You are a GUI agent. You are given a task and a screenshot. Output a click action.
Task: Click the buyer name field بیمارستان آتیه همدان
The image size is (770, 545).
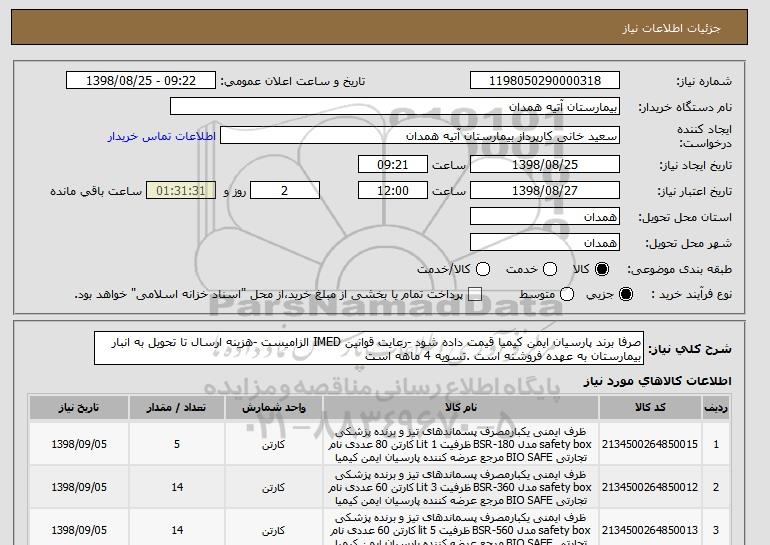point(395,107)
